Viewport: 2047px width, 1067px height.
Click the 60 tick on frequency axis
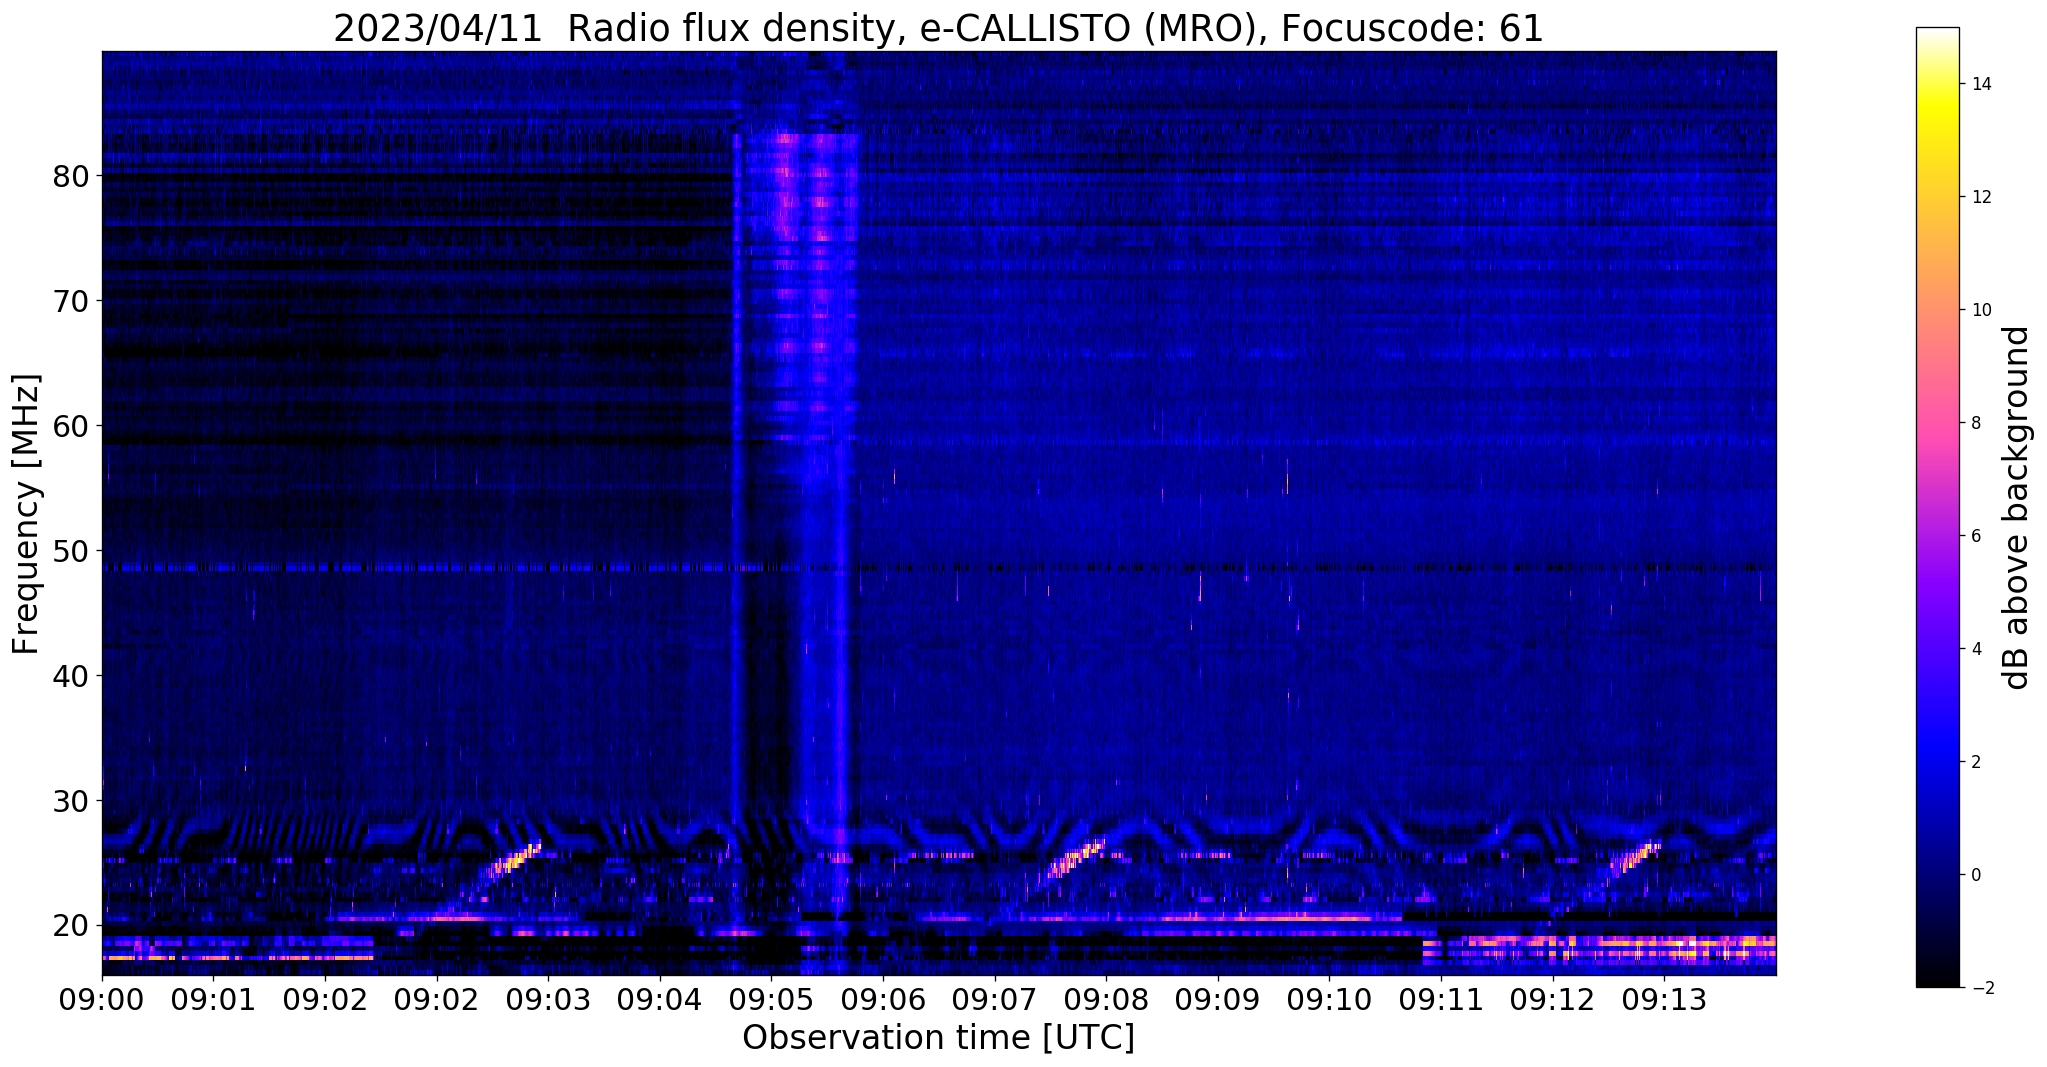click(71, 426)
